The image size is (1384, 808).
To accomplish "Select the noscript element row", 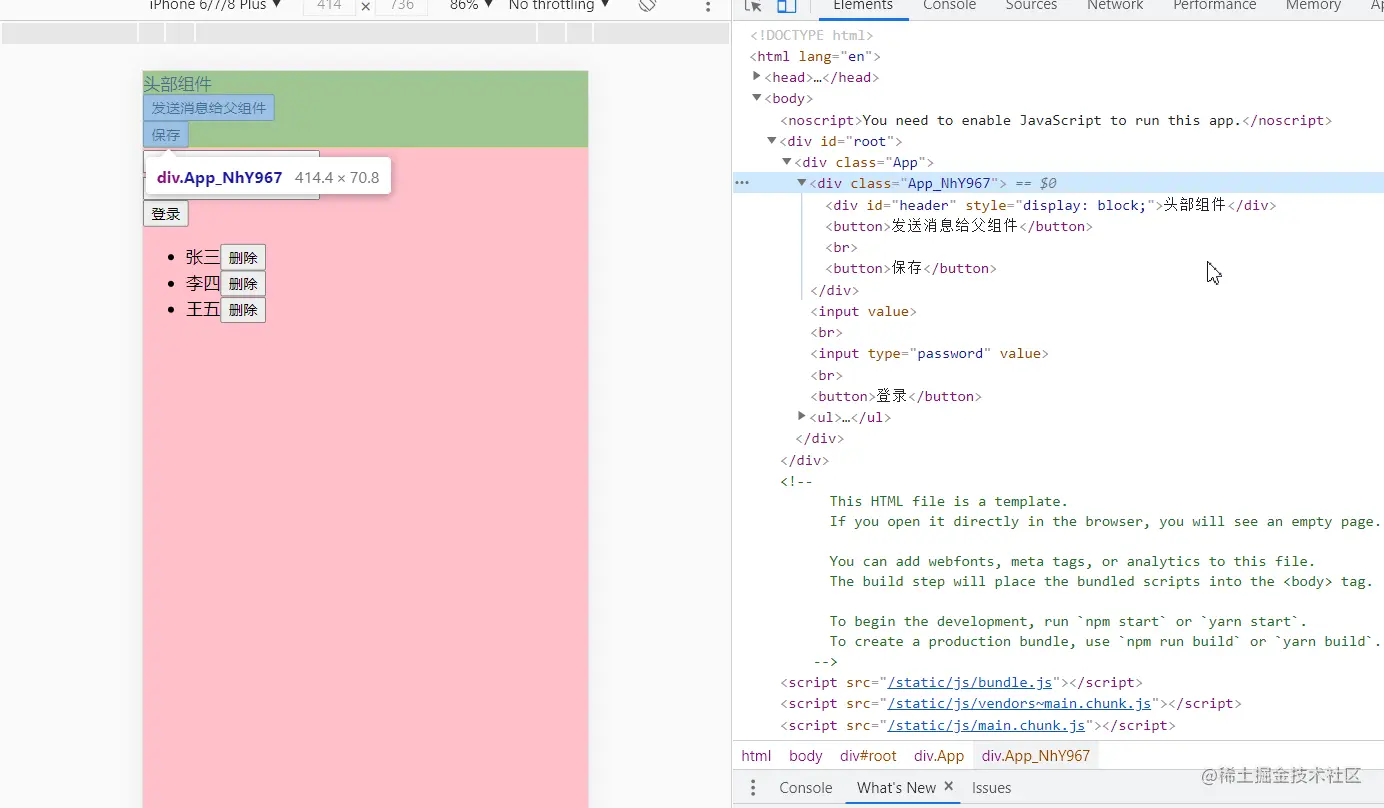I will (1058, 120).
